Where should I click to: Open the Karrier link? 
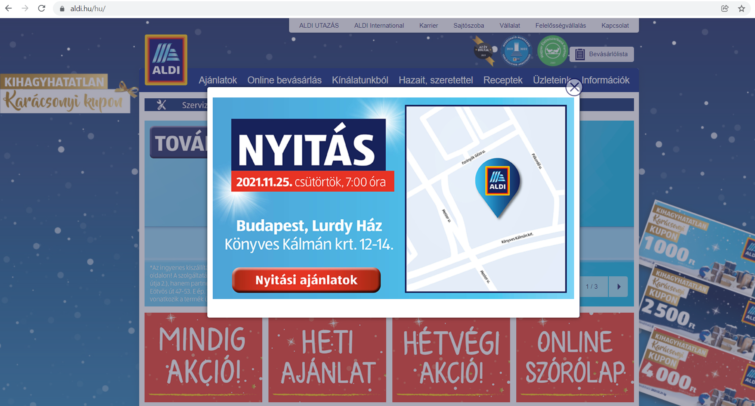click(428, 25)
